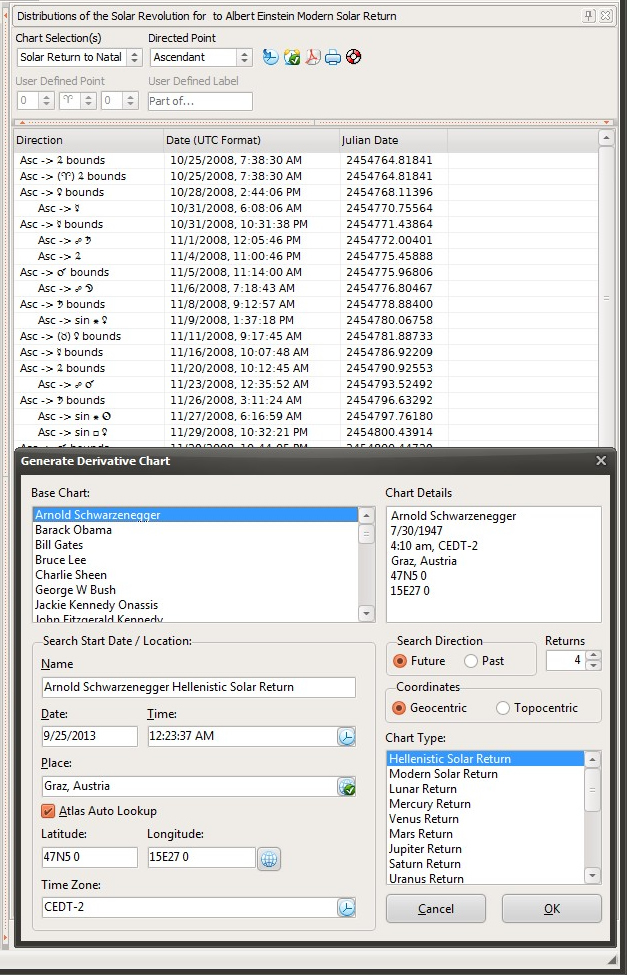Select Arnold Schwarzenegger in Base Chart list
Screen dimensions: 627x975
click(x=195, y=515)
